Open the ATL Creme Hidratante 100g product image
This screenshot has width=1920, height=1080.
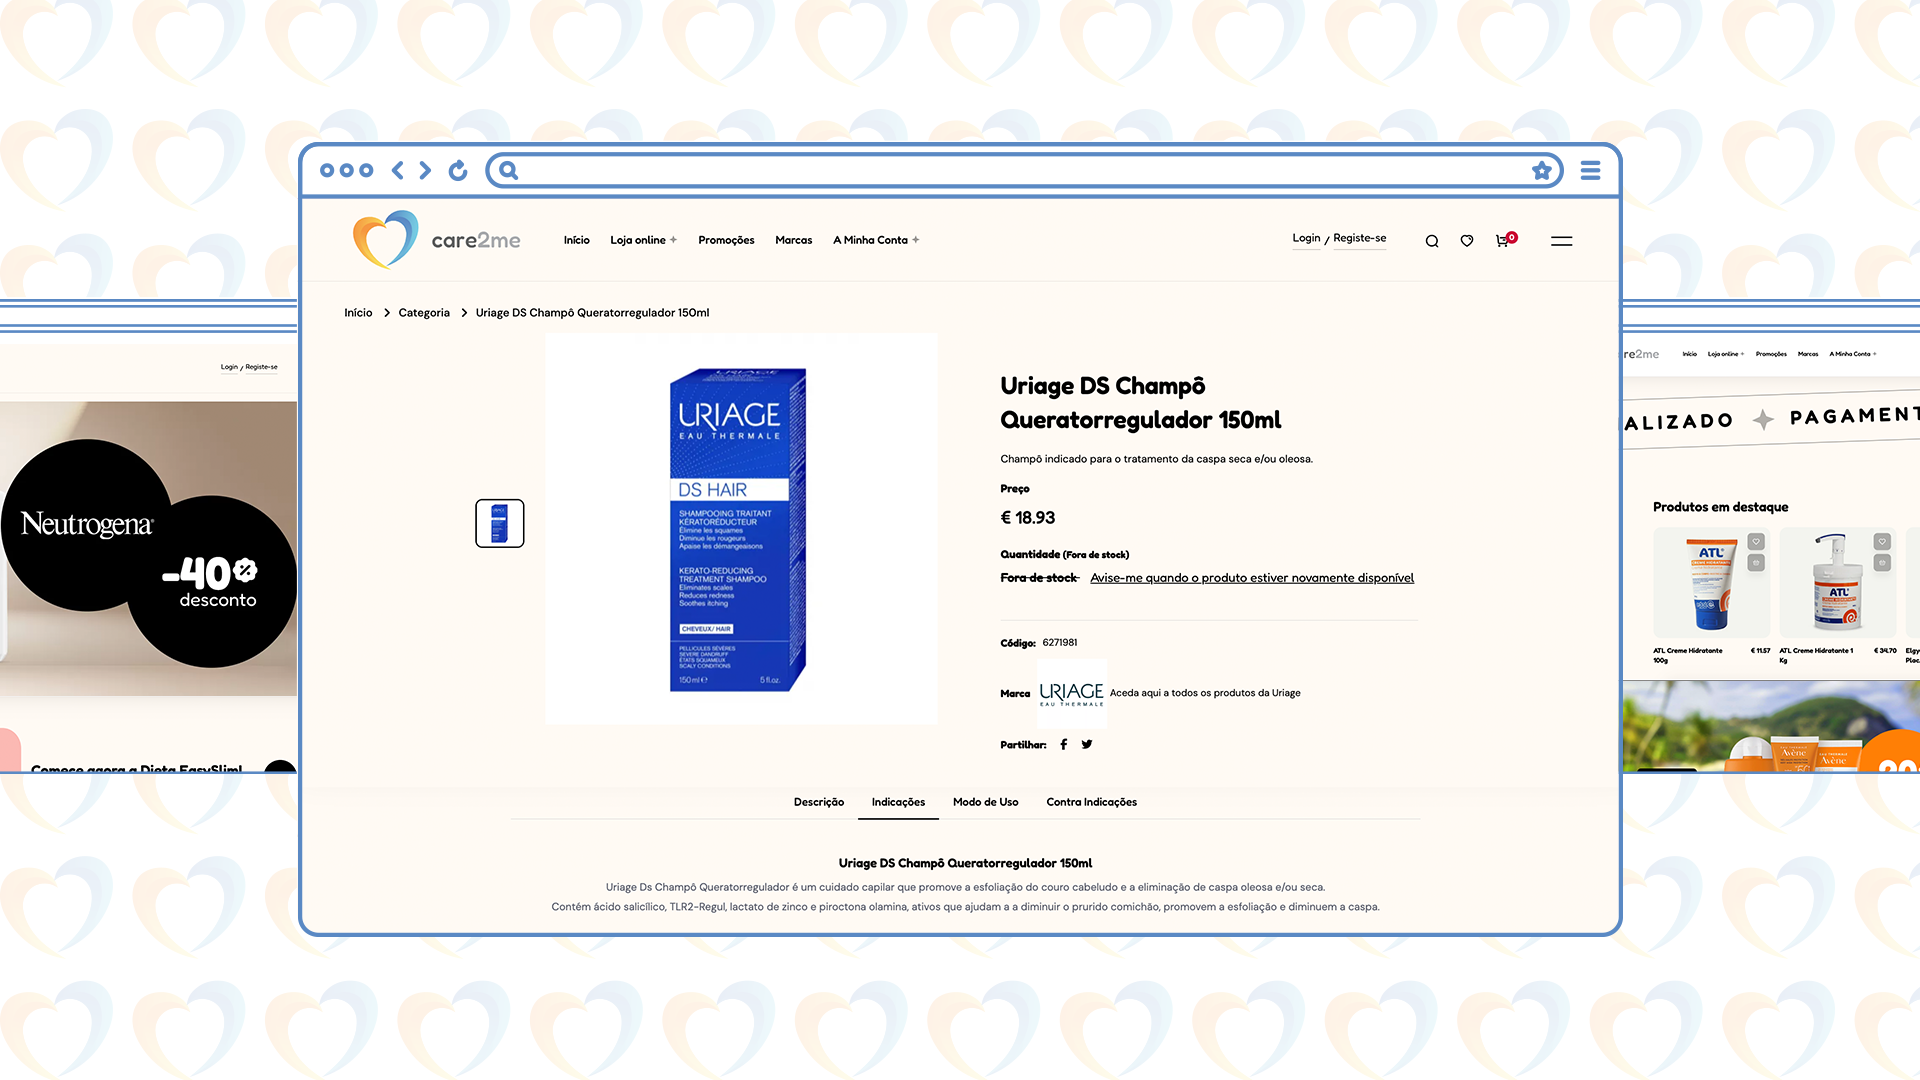click(x=1711, y=583)
